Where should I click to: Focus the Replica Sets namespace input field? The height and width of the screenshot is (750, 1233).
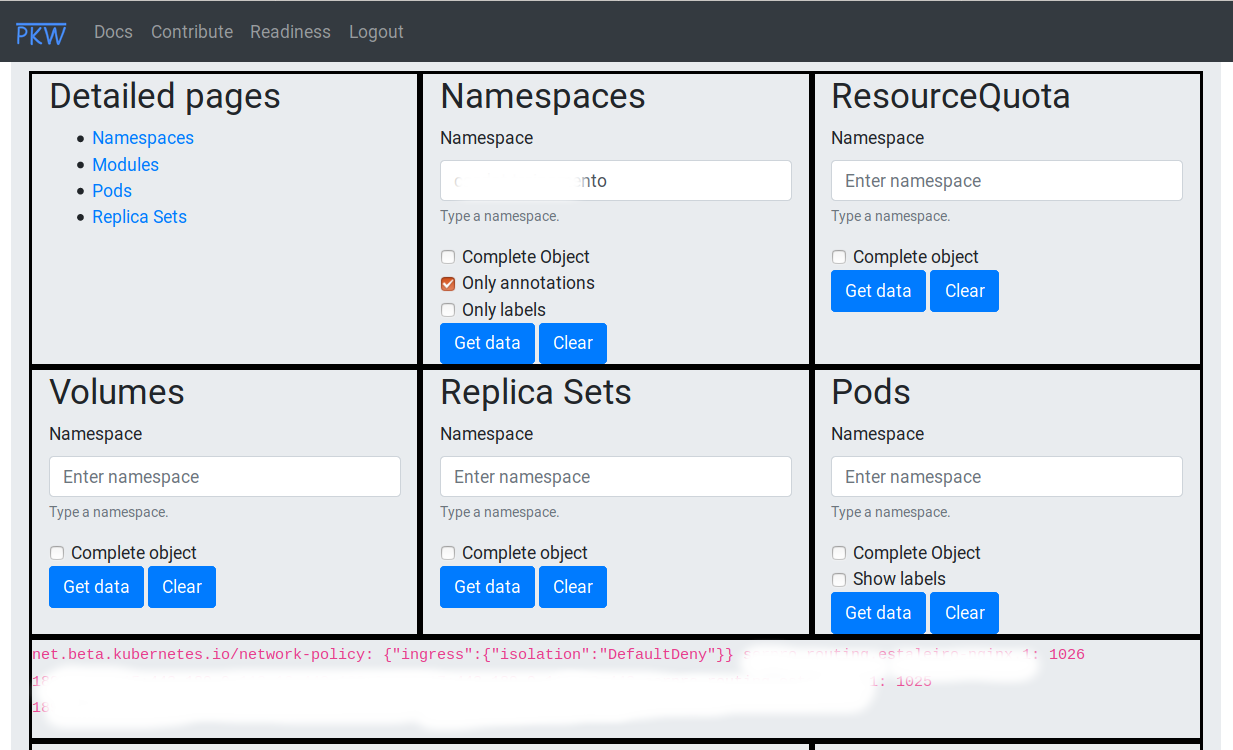pyautogui.click(x=616, y=477)
